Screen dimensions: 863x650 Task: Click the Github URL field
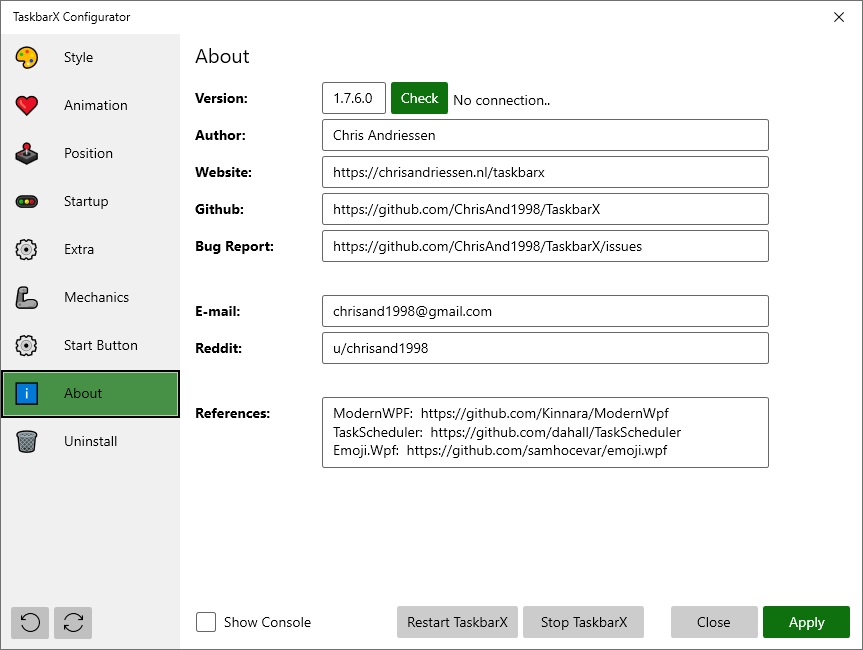[545, 209]
